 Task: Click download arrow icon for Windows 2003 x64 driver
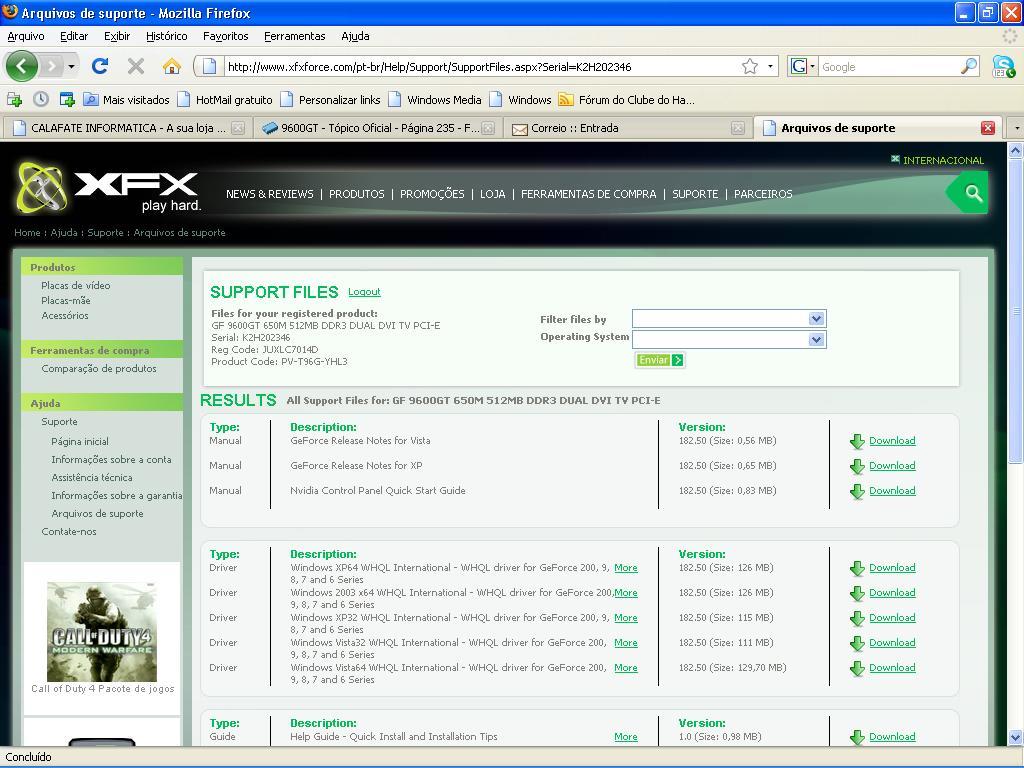point(857,594)
